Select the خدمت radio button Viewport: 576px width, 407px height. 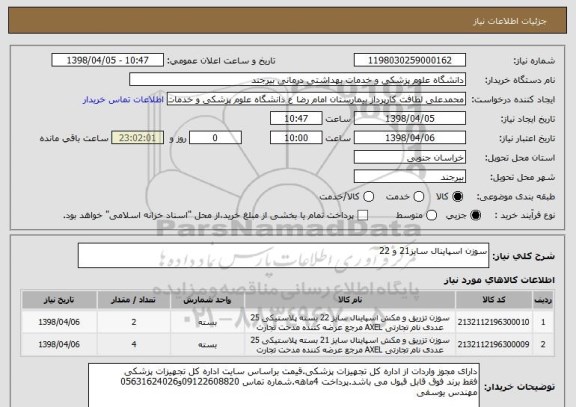[419, 197]
